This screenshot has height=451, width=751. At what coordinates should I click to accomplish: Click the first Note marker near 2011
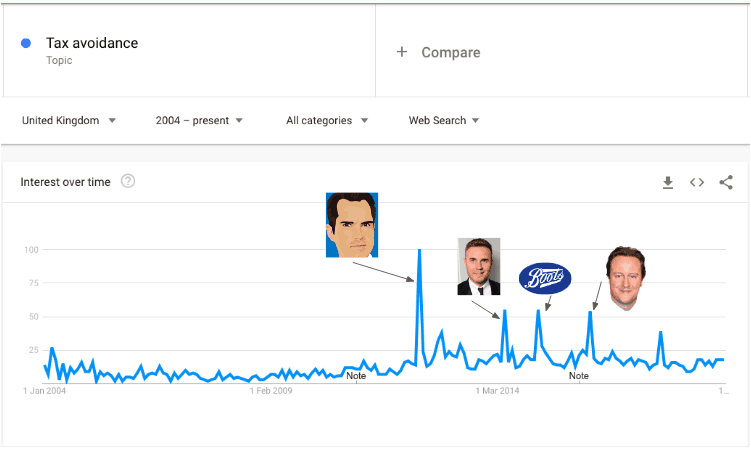(x=356, y=376)
